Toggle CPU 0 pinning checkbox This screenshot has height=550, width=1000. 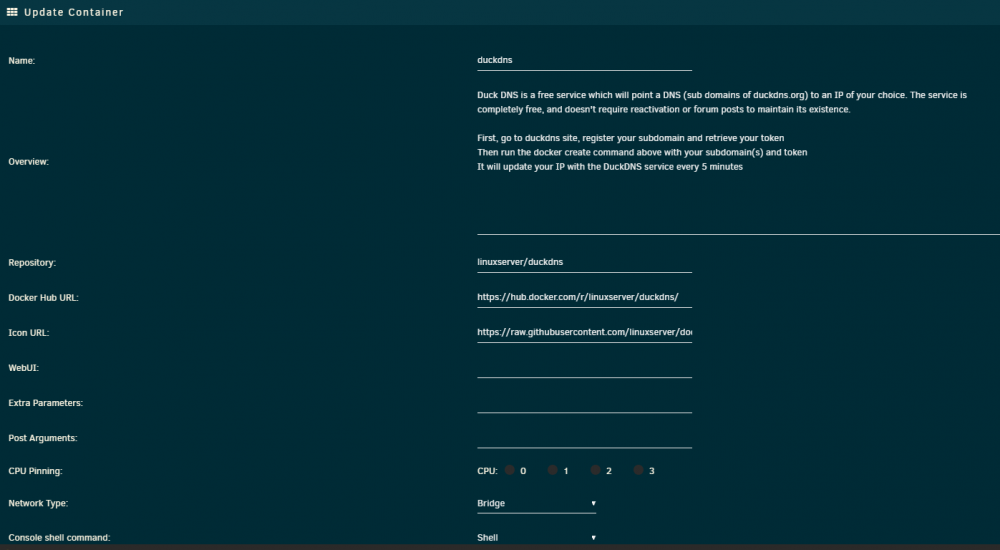[x=510, y=470]
